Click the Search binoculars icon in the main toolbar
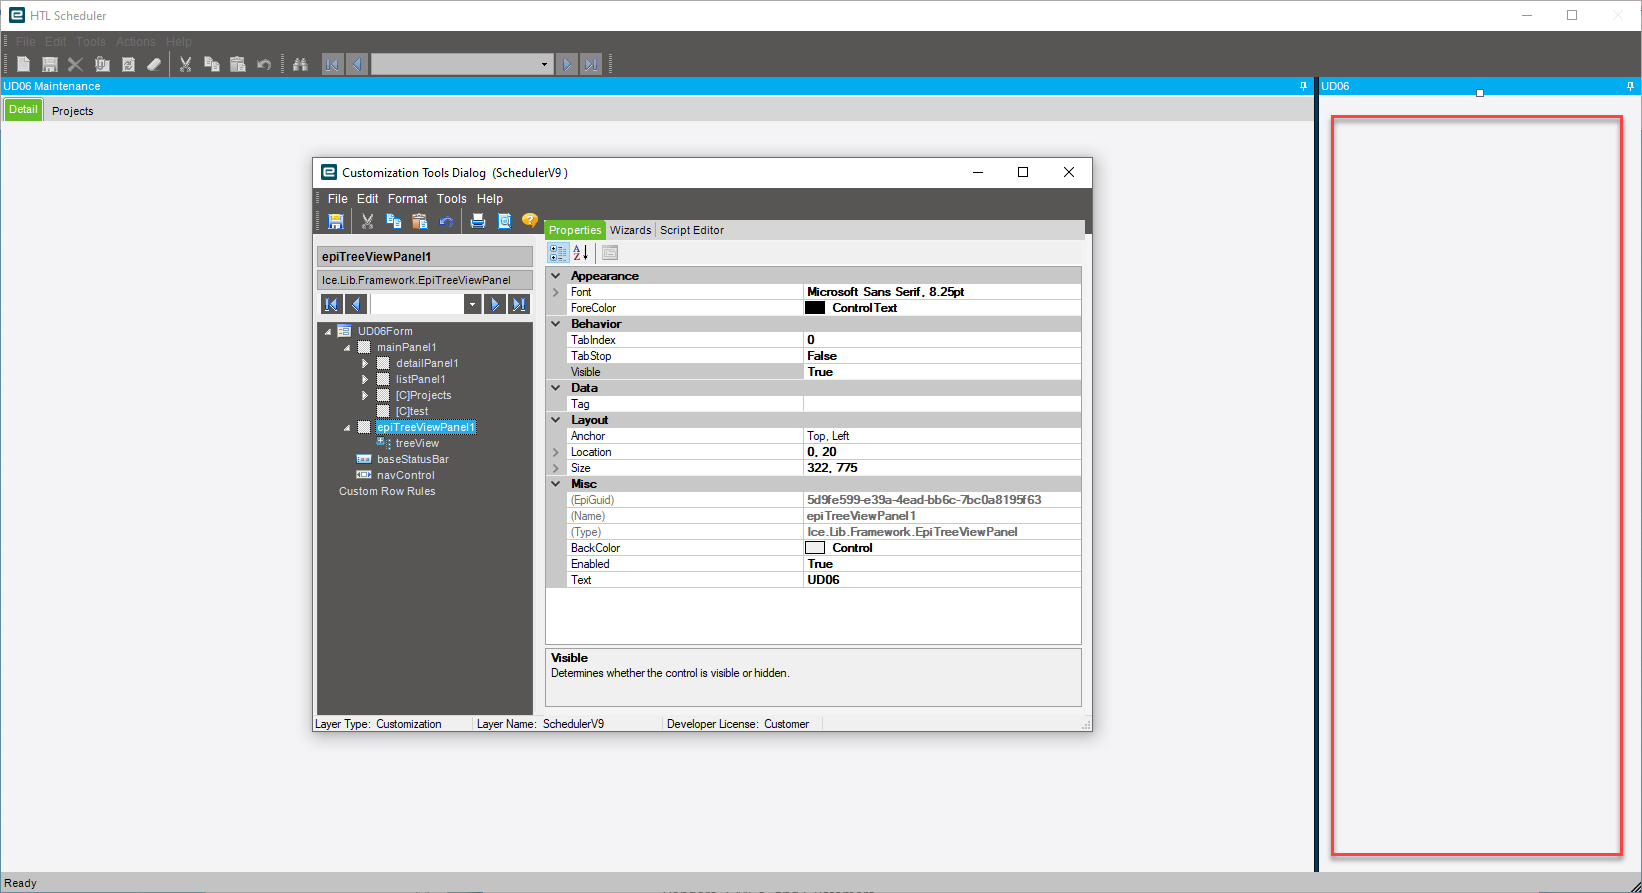Screen dimensions: 1642x893 (x=300, y=64)
